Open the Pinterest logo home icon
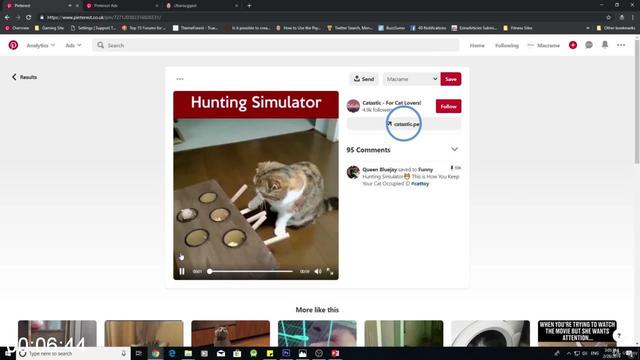640x360 pixels. click(13, 45)
